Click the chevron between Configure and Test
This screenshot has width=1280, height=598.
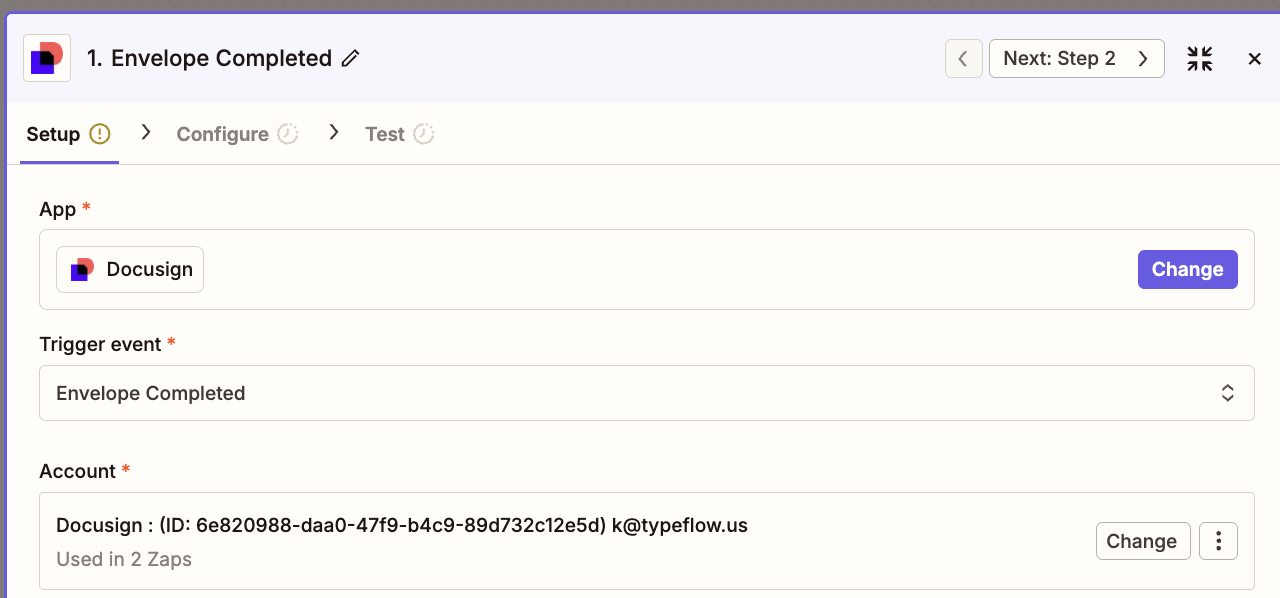[334, 132]
